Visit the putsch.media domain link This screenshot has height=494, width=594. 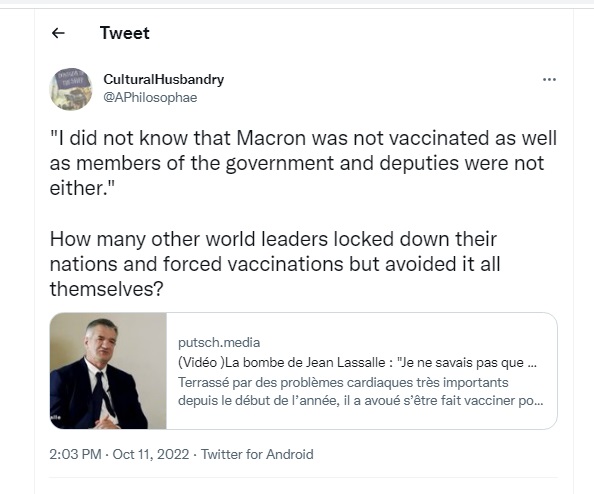coord(219,342)
